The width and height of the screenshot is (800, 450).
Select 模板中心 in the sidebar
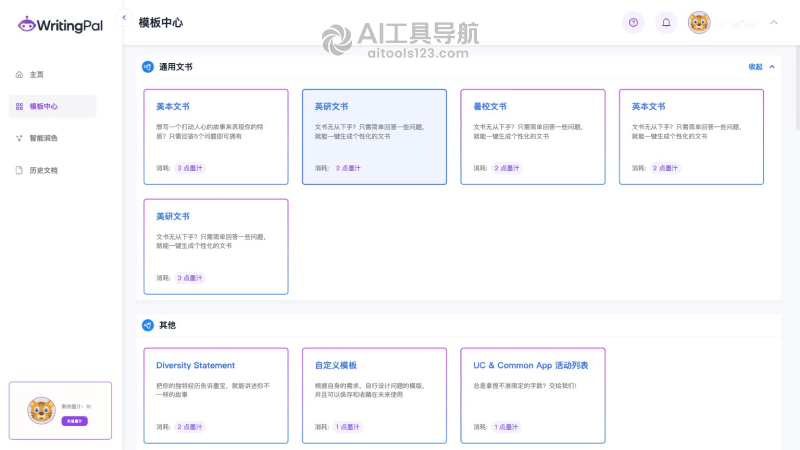53,106
